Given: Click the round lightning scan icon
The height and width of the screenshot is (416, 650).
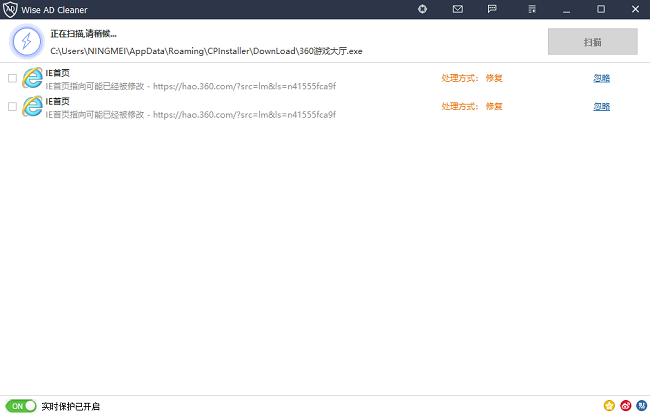Looking at the screenshot, I should pyautogui.click(x=27, y=41).
